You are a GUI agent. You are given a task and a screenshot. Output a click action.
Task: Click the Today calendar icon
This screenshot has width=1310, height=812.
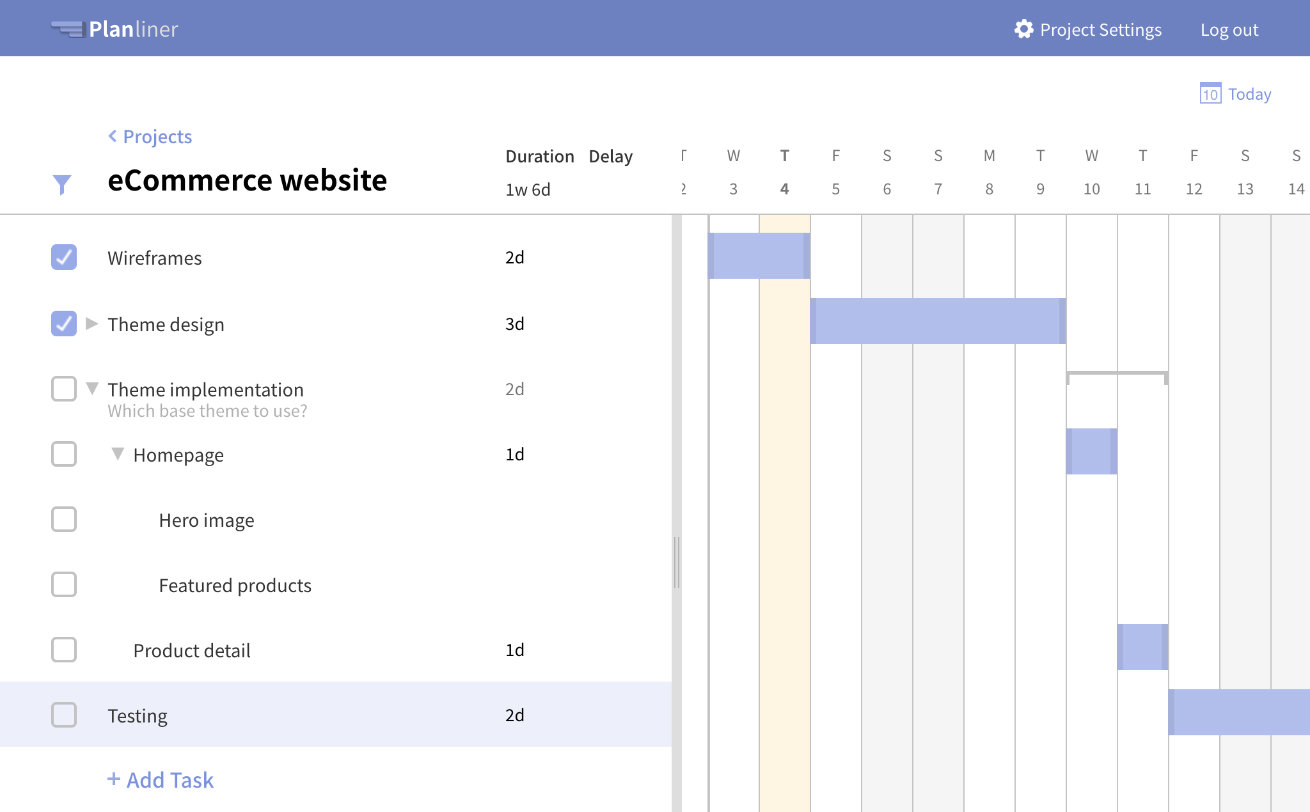pyautogui.click(x=1210, y=94)
